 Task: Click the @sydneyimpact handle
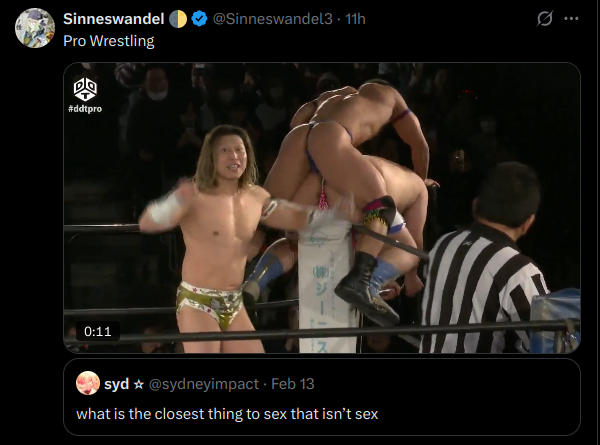pos(204,384)
